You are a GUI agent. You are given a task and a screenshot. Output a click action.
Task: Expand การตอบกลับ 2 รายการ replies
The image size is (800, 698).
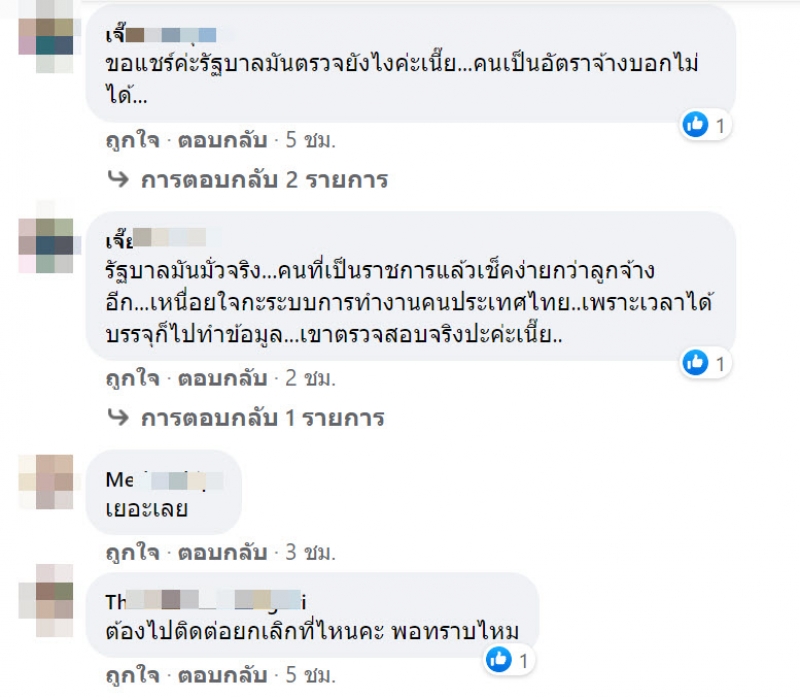tap(264, 181)
